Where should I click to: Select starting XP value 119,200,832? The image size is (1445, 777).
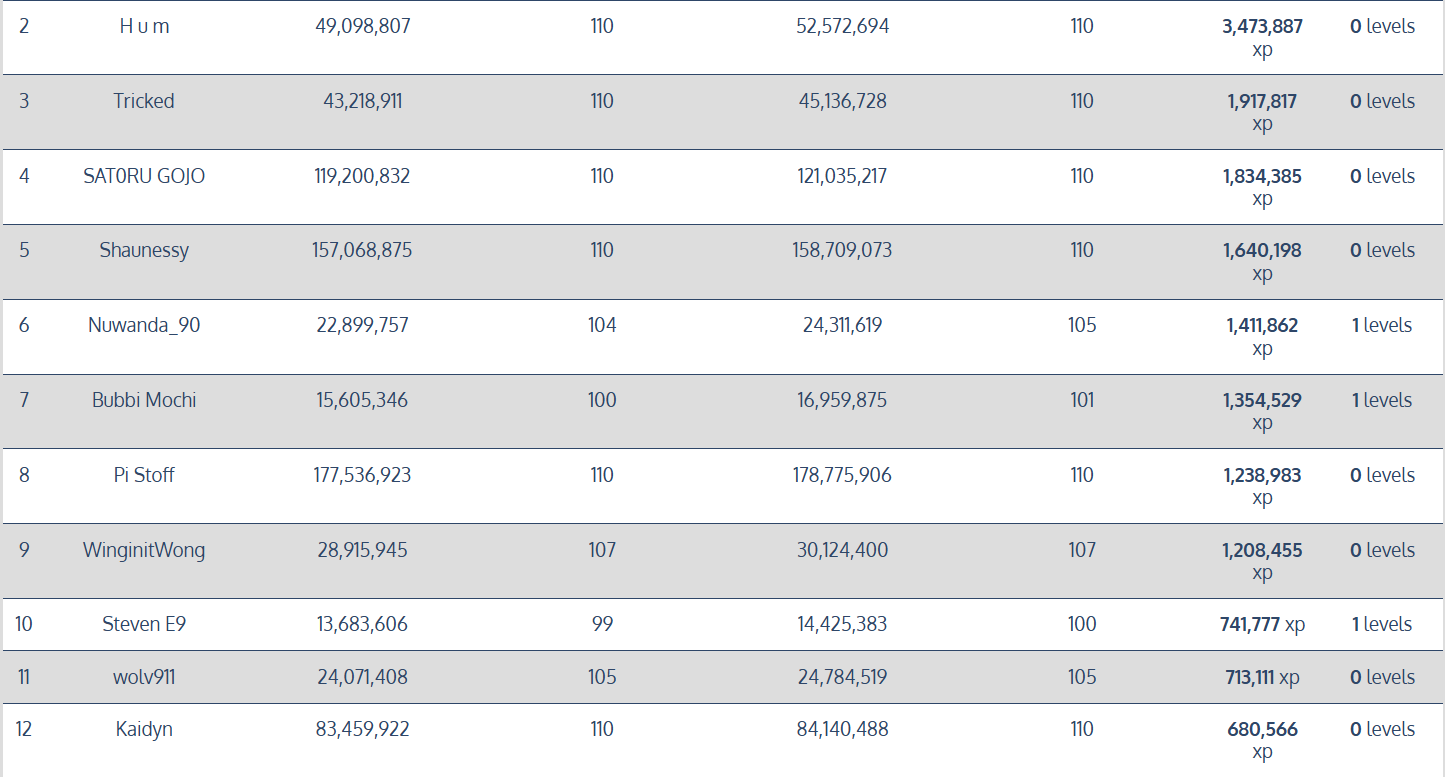pos(362,176)
